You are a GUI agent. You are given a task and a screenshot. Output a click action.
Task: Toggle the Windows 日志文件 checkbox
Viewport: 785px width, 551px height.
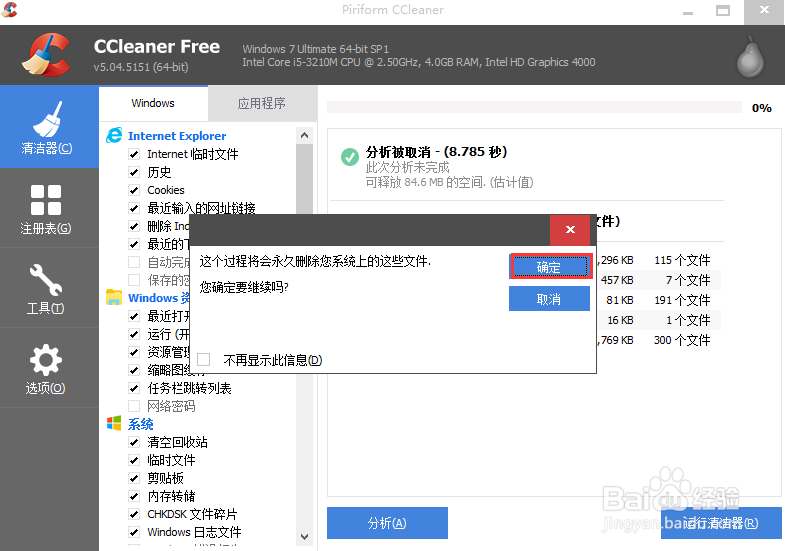pos(134,532)
